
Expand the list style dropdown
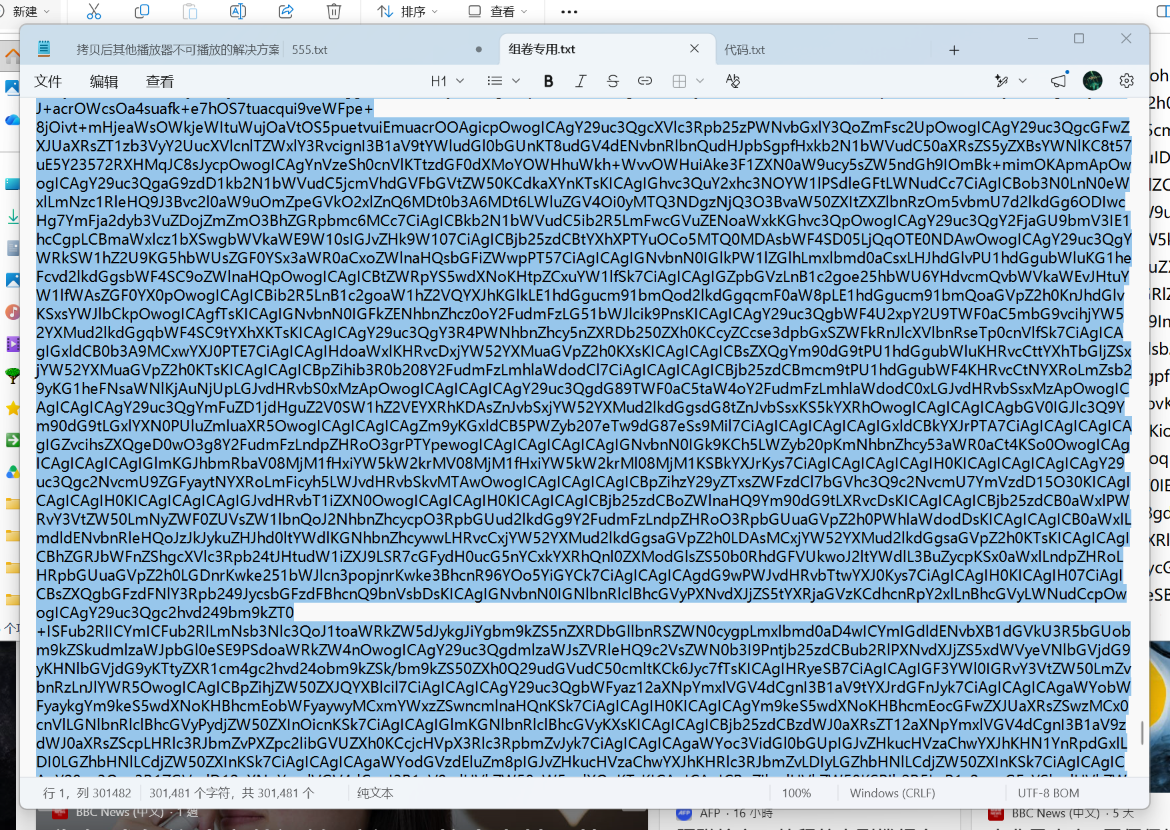coord(504,81)
